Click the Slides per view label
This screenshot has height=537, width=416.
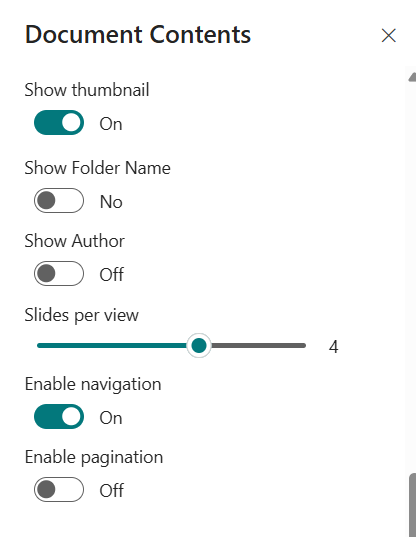(81, 315)
